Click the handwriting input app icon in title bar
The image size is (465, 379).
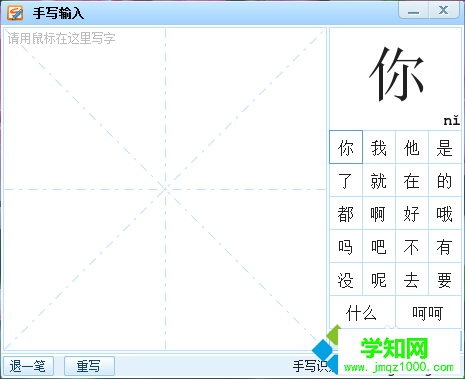coord(15,13)
